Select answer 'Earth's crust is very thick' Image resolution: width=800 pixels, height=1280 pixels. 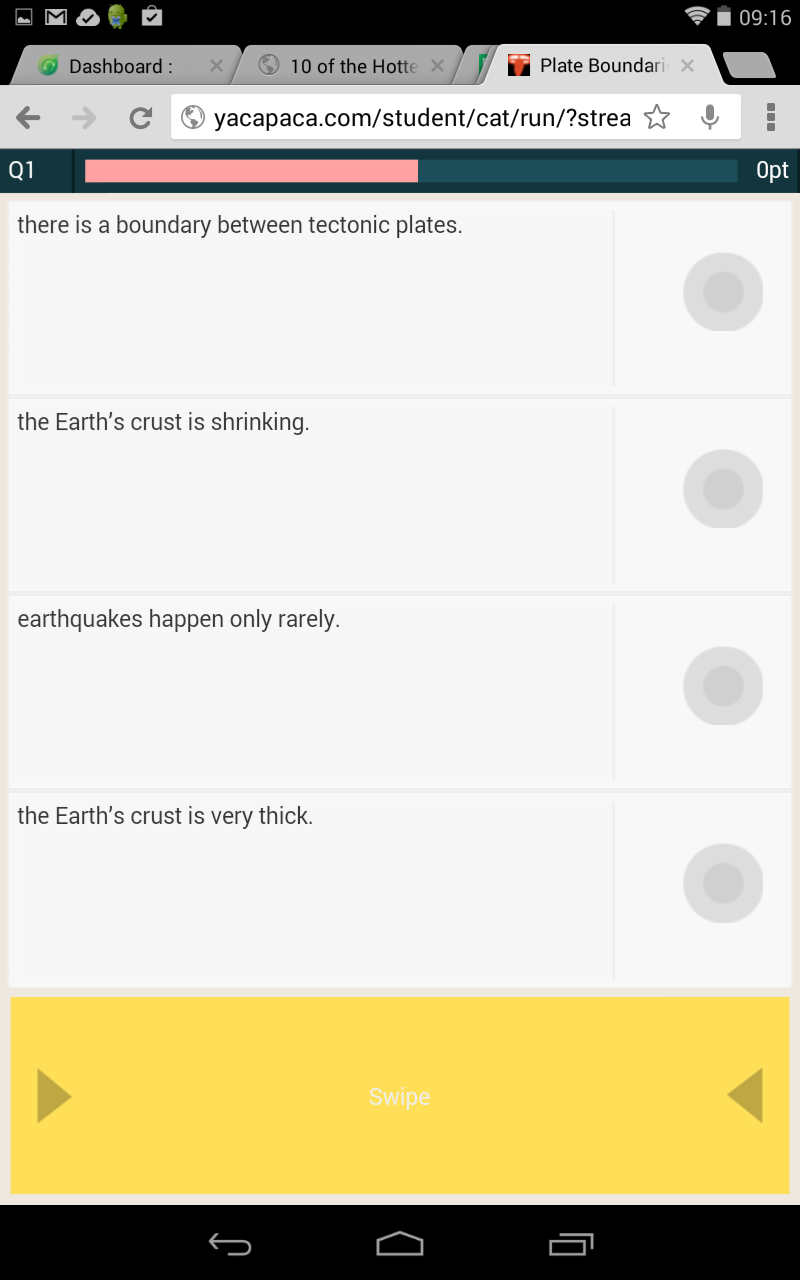[722, 883]
